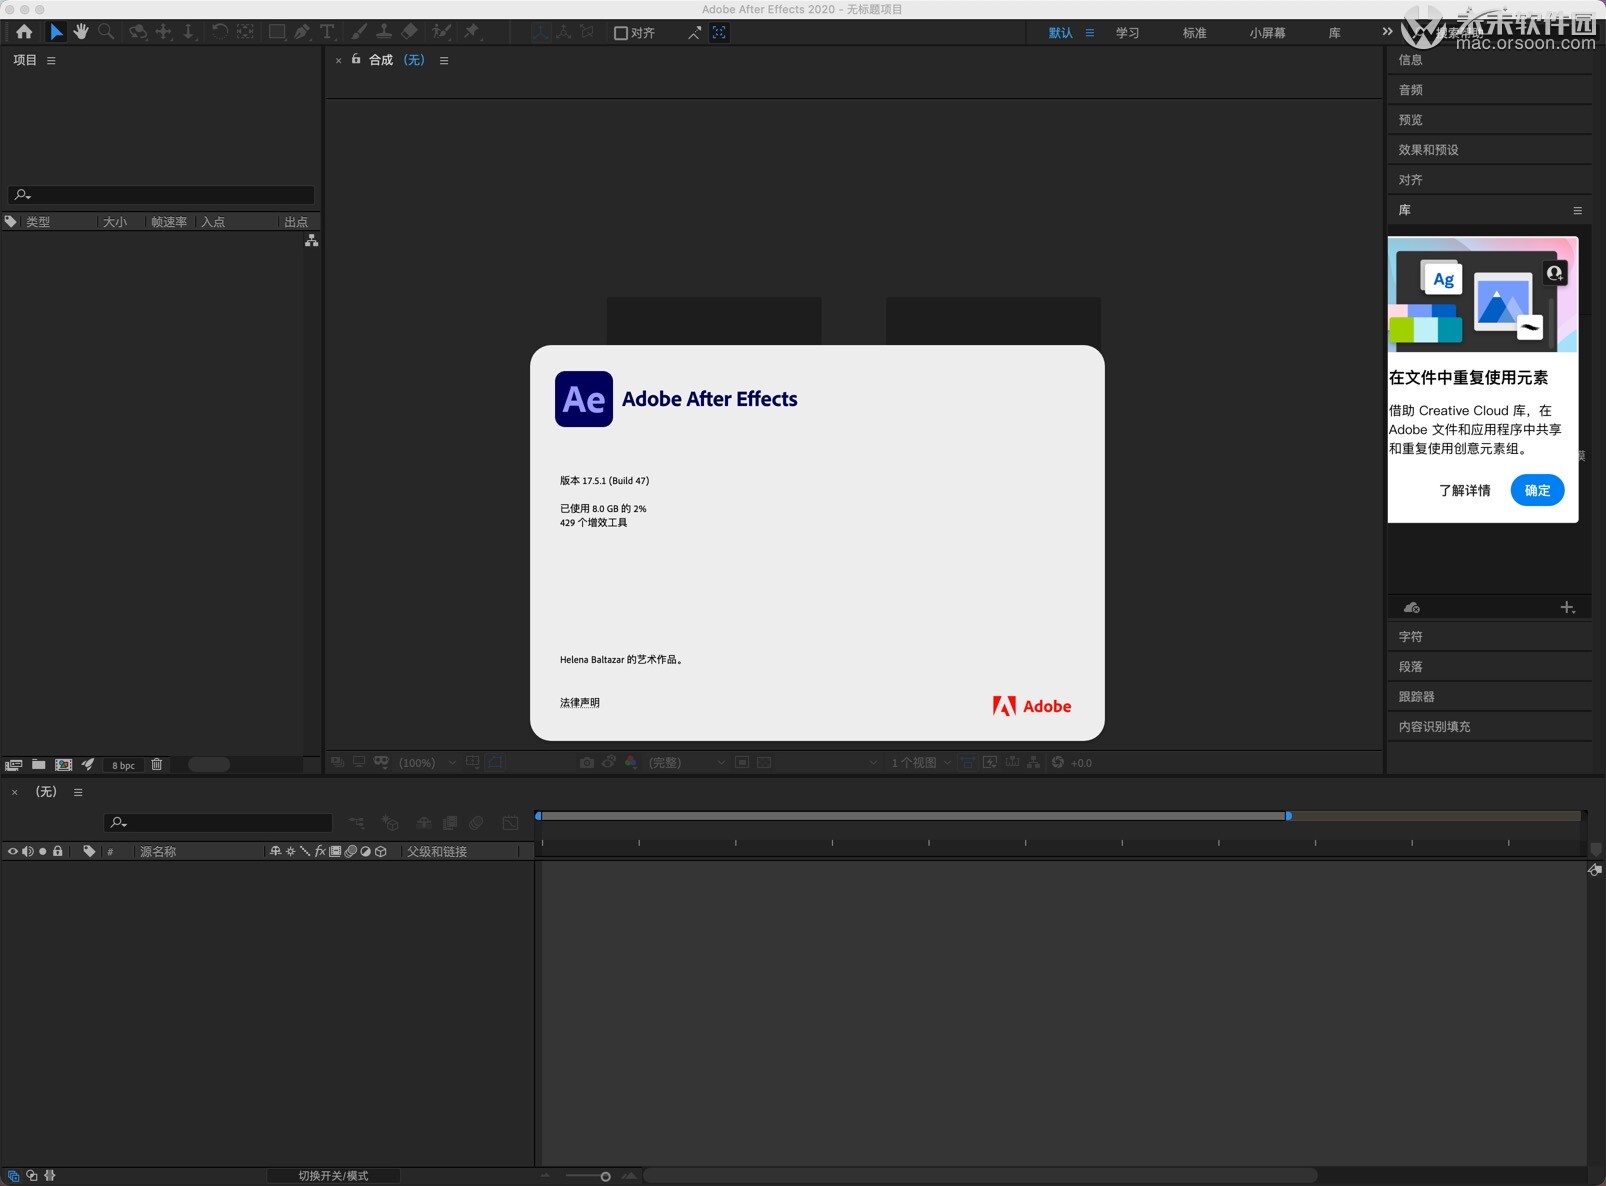
Task: Select the Eraser tool
Action: [x=409, y=32]
